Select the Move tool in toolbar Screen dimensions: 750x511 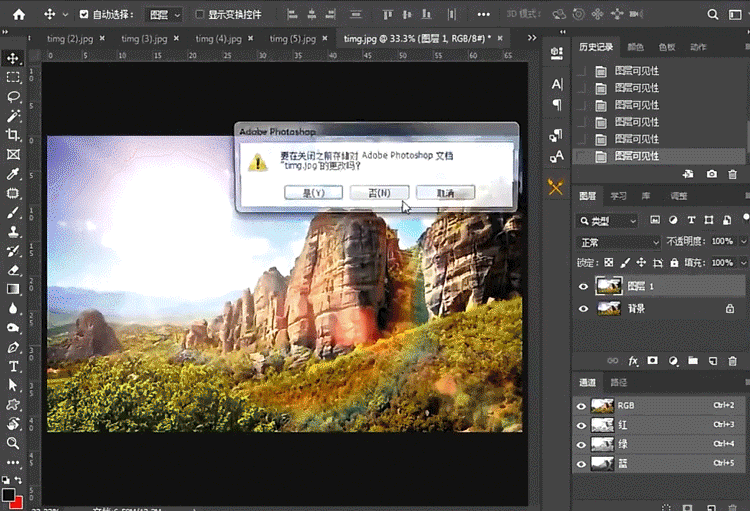point(13,58)
